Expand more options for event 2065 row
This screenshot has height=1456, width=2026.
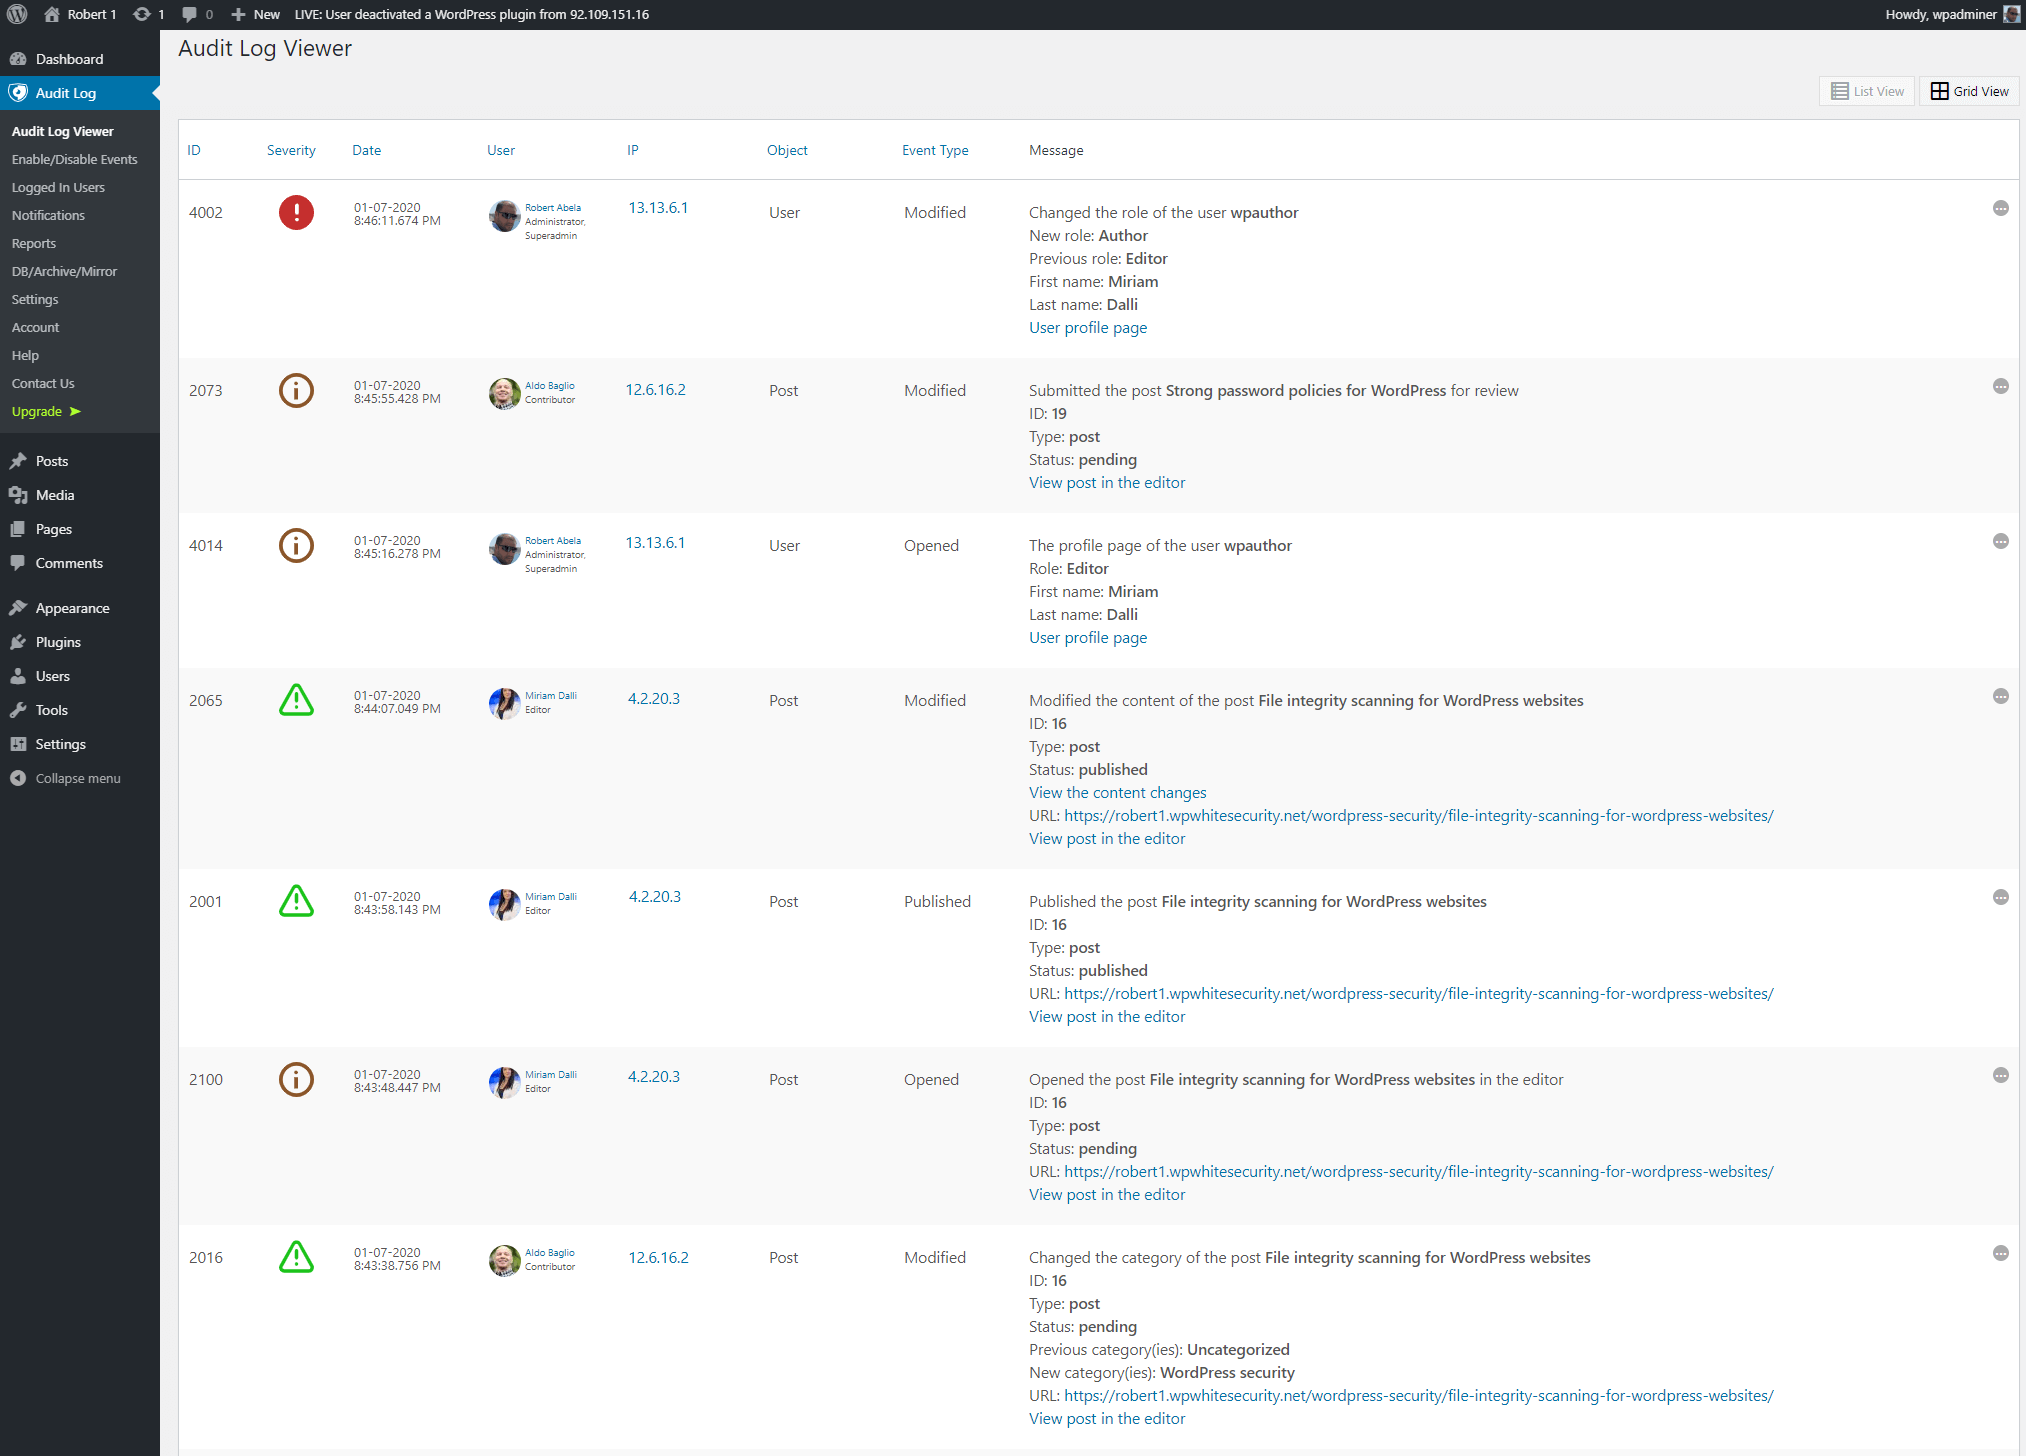tap(2000, 696)
